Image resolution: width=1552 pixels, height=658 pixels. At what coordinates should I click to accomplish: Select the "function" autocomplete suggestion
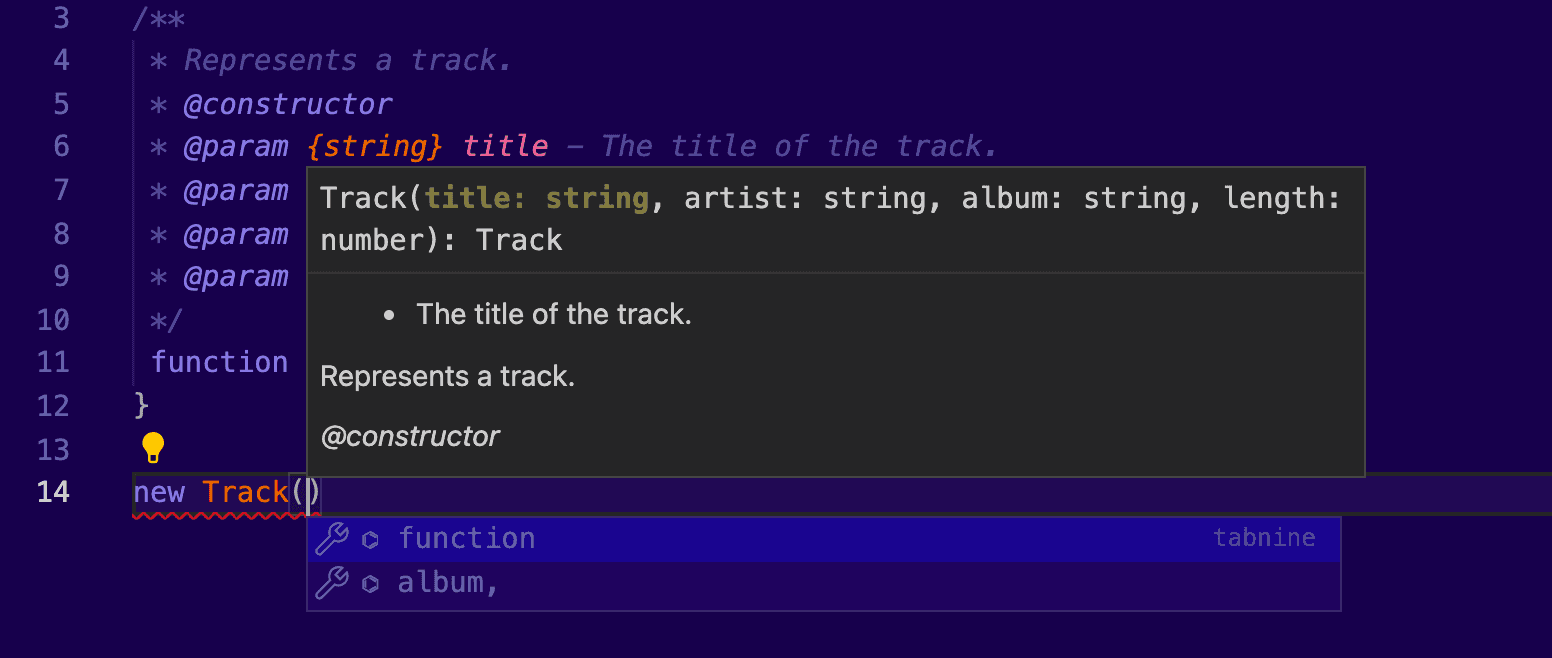click(x=467, y=539)
